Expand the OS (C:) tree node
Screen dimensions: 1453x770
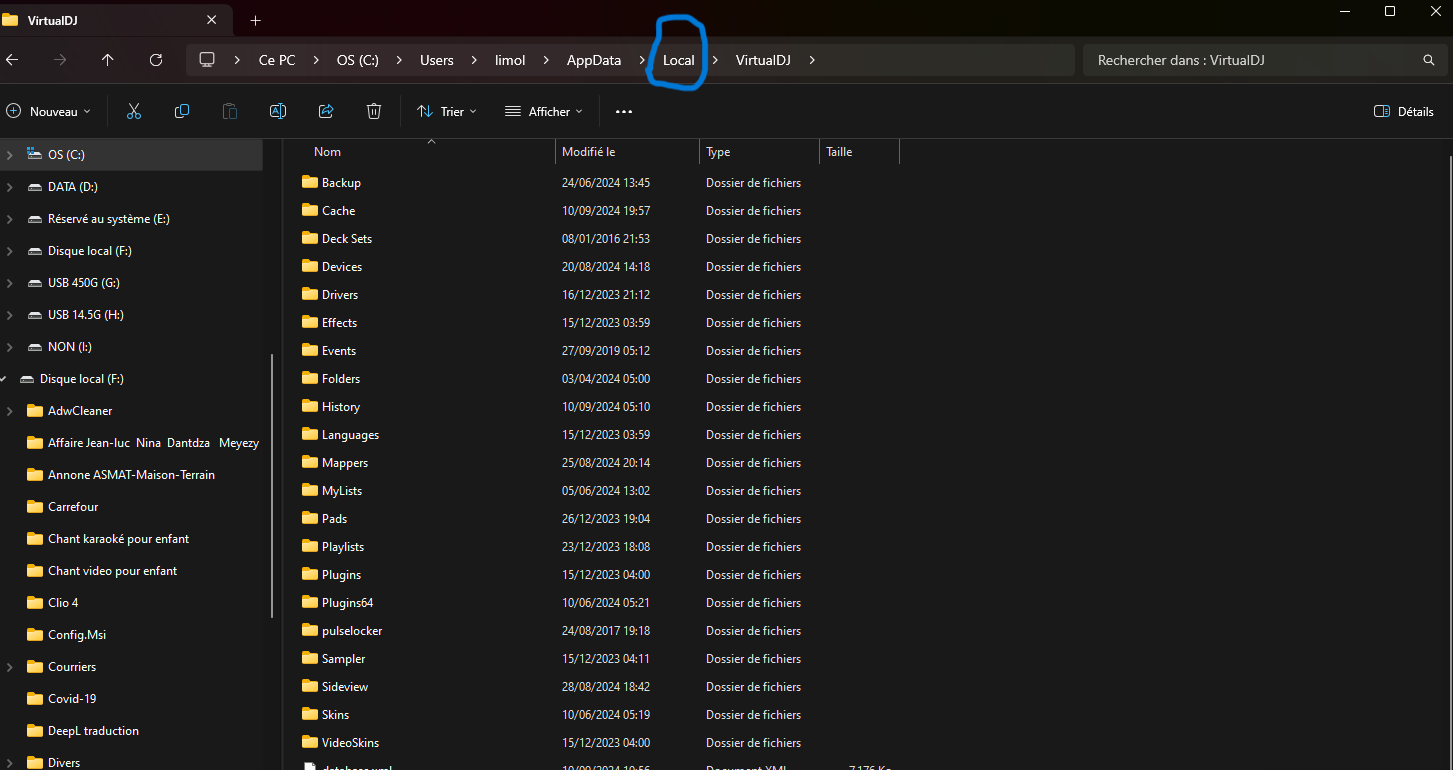(10, 155)
